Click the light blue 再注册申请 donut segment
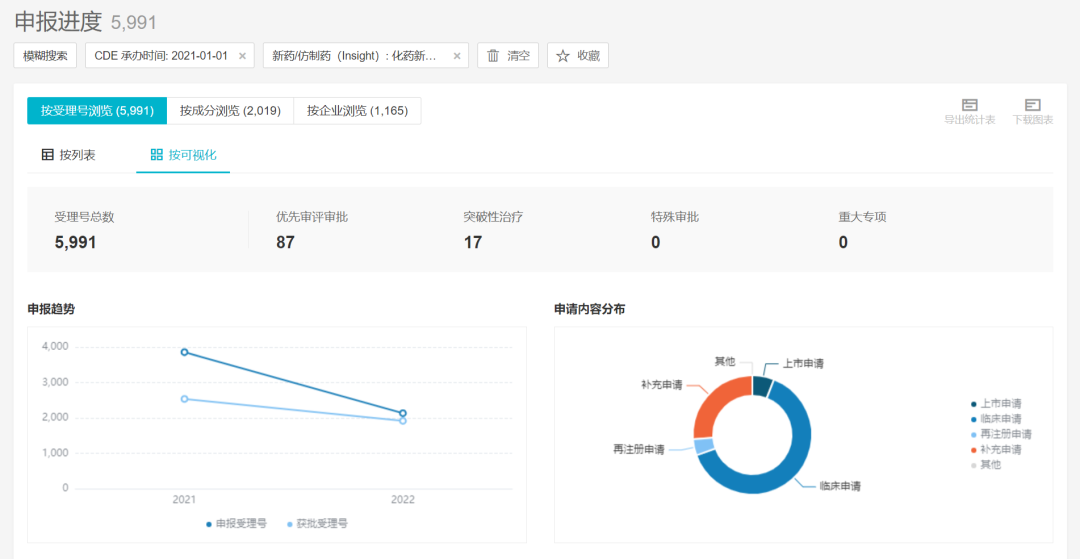Screen dimensions: 1080x559 coord(704,445)
